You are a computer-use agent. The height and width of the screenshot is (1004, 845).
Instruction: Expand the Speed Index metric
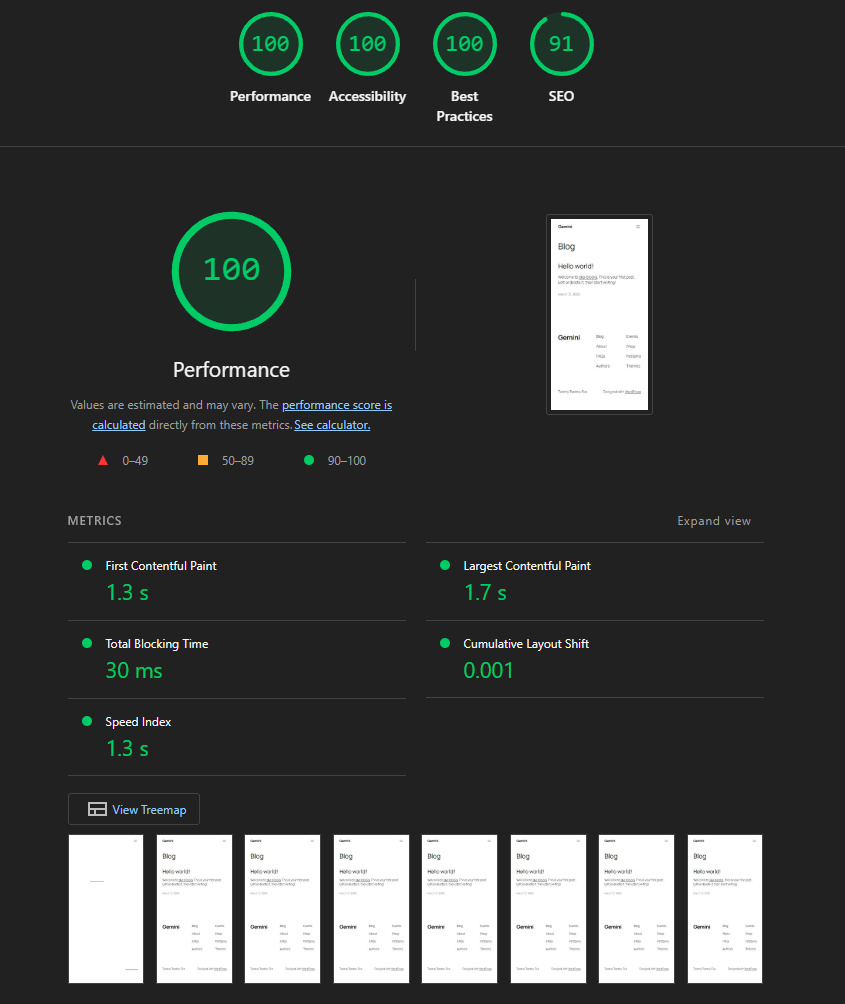[139, 722]
